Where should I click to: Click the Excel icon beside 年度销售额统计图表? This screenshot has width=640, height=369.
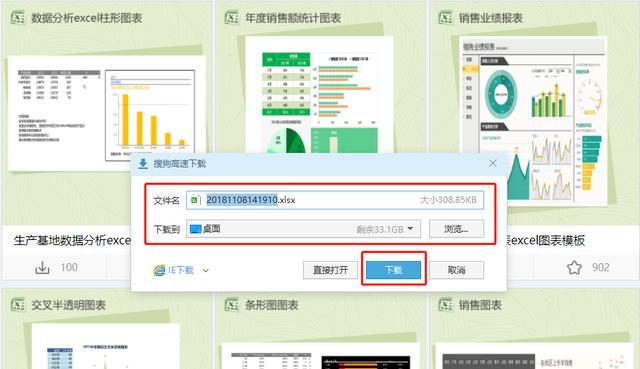[x=231, y=18]
